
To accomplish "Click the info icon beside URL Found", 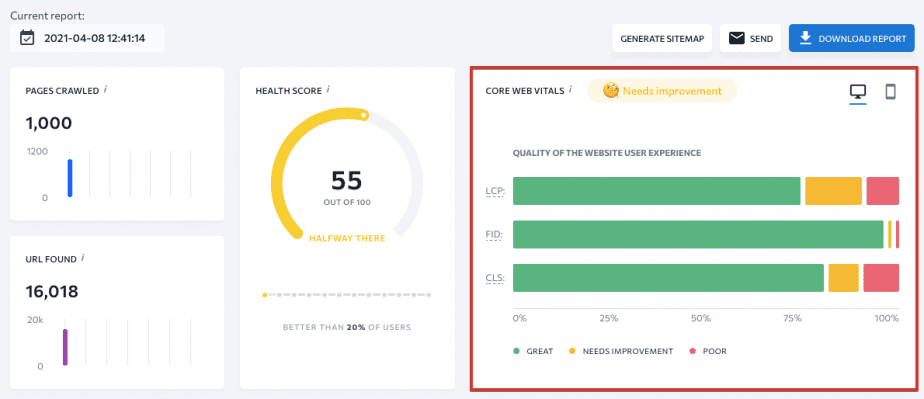I will 83,258.
